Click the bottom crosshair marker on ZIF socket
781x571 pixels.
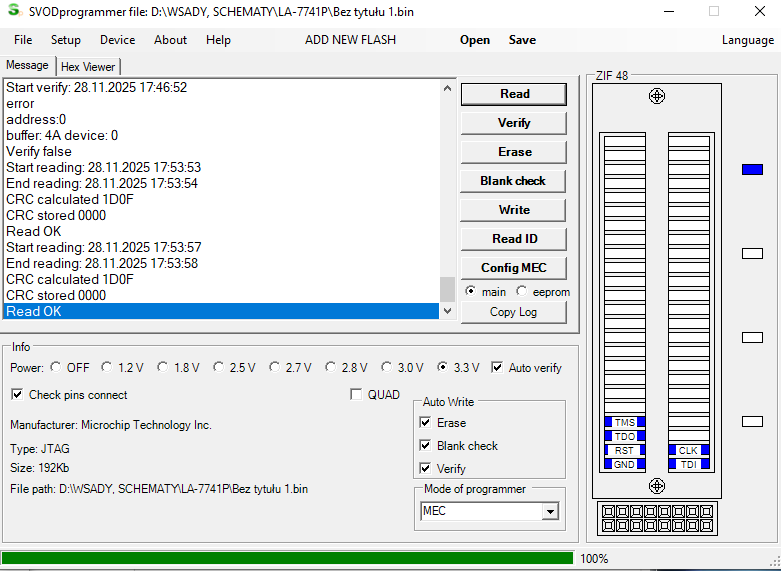[657, 486]
